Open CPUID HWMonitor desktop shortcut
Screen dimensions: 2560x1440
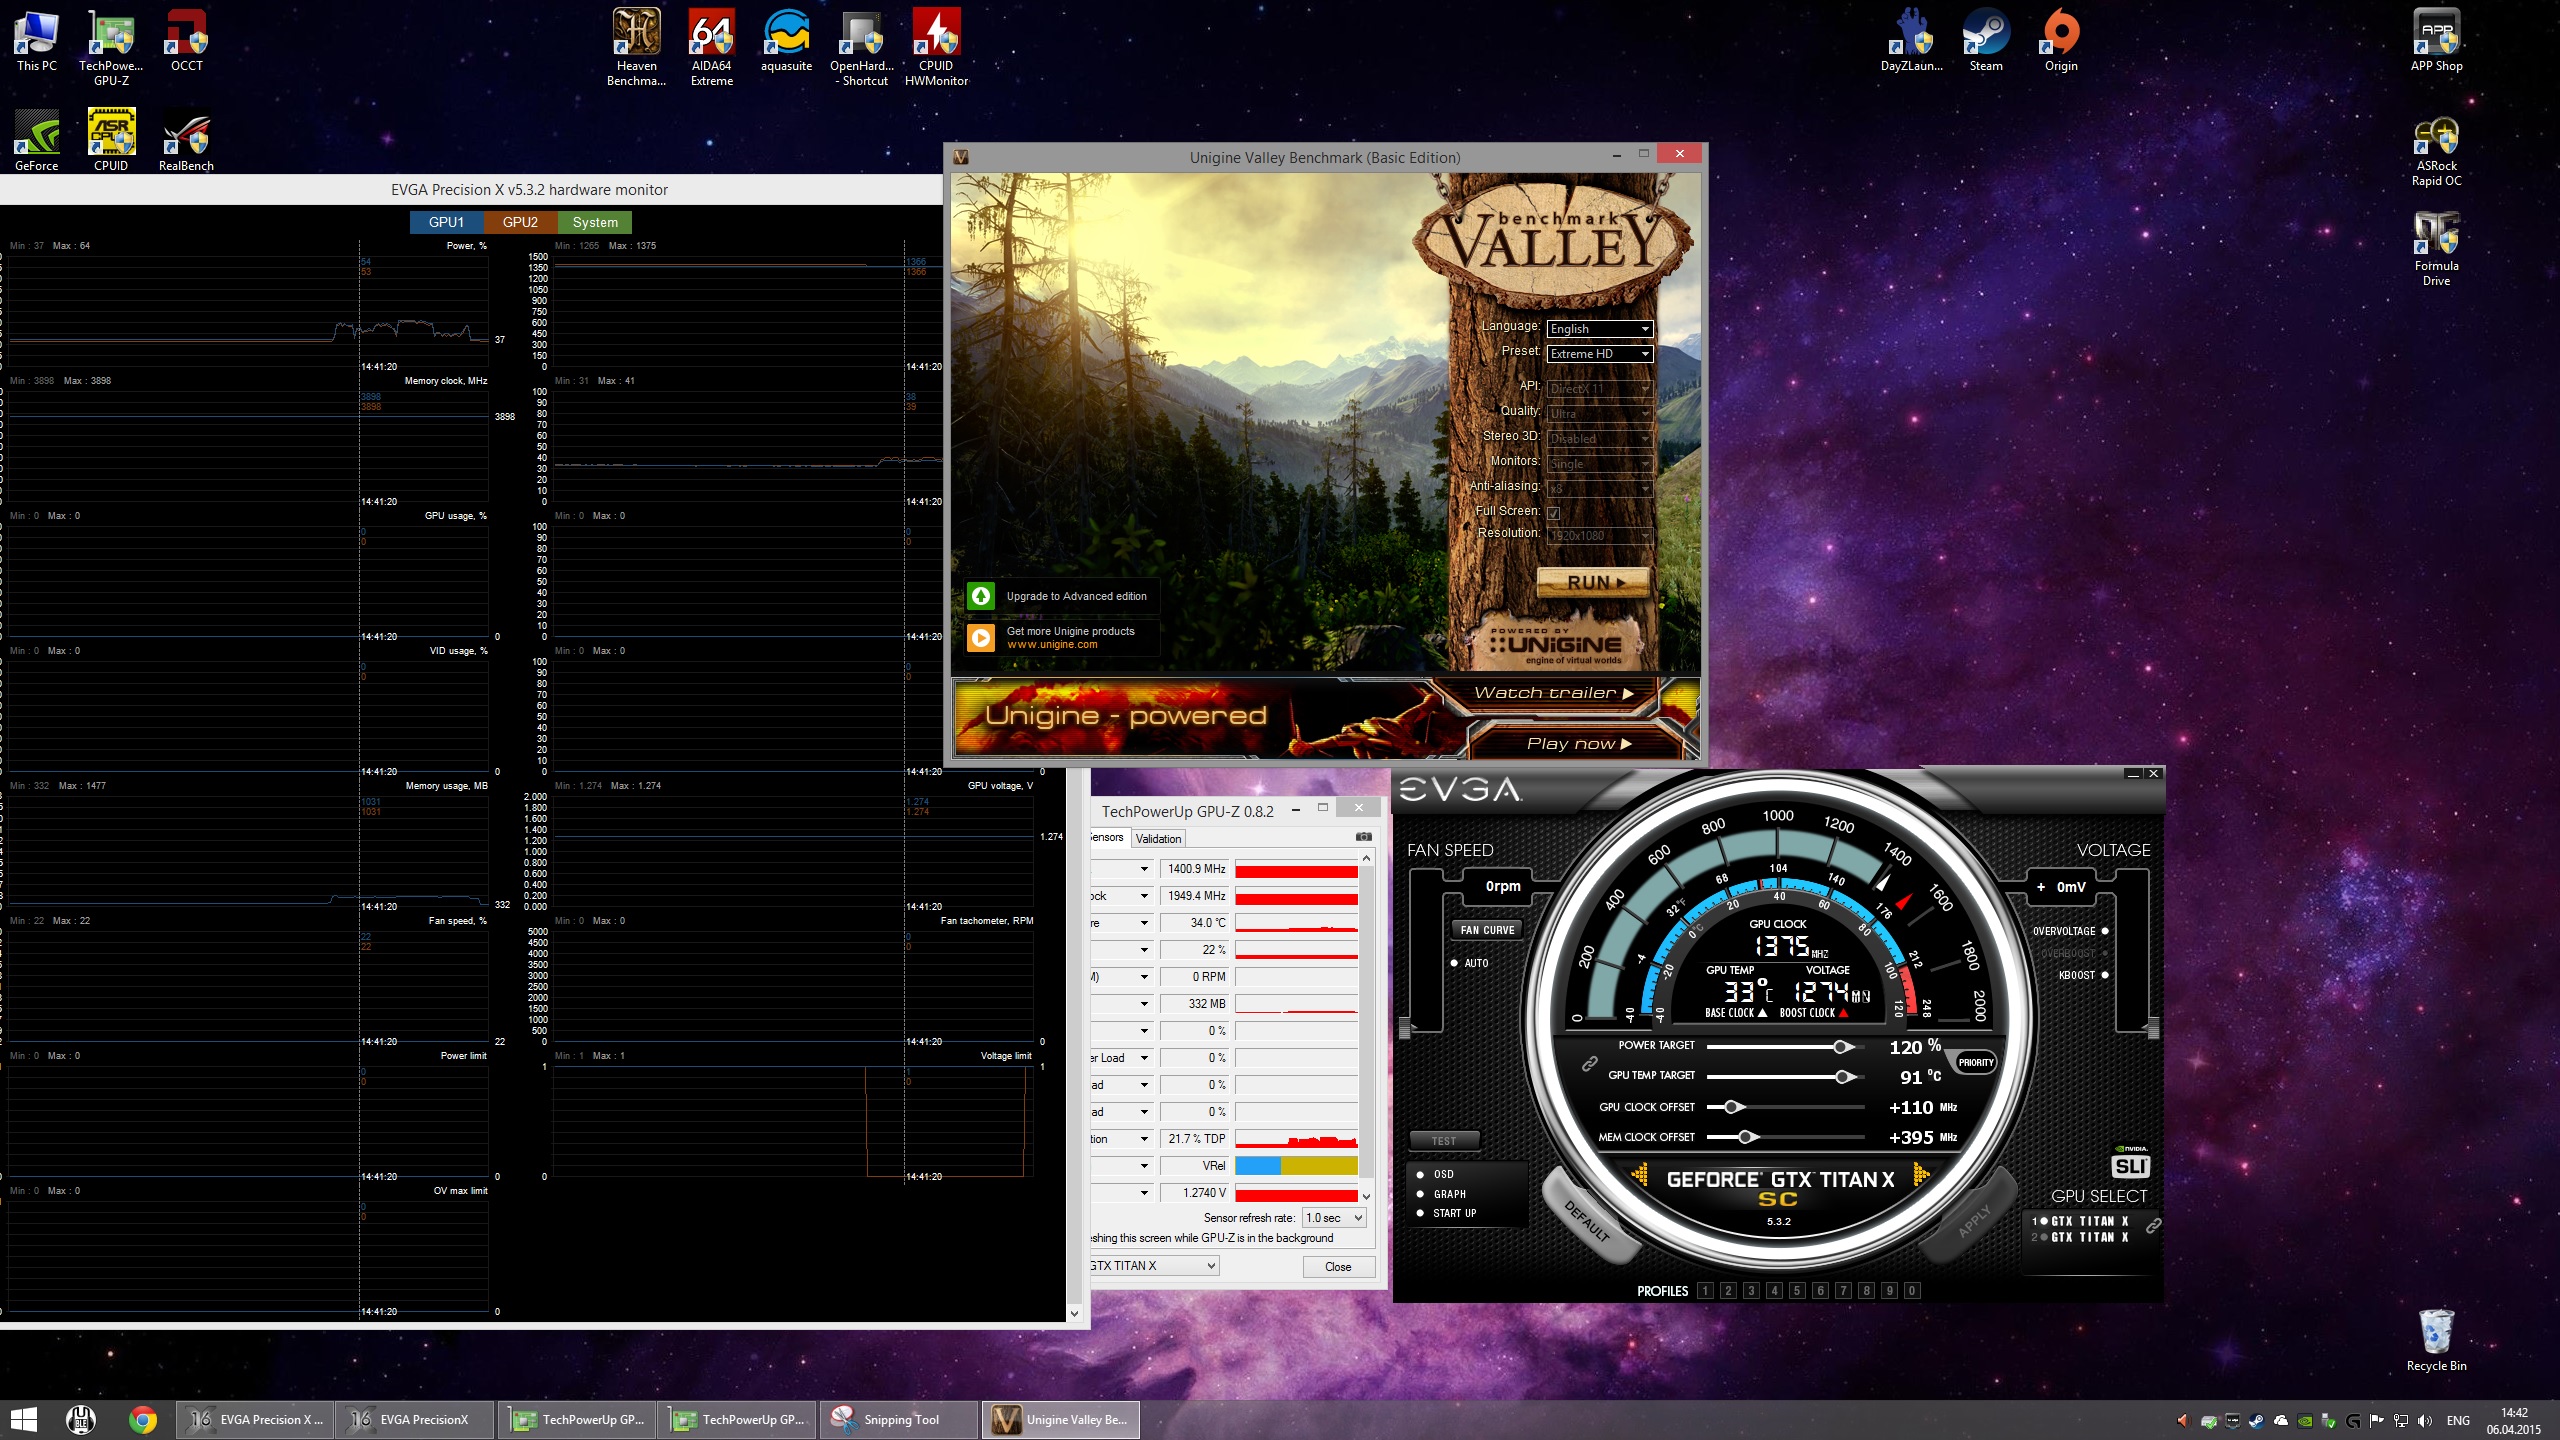tap(936, 47)
